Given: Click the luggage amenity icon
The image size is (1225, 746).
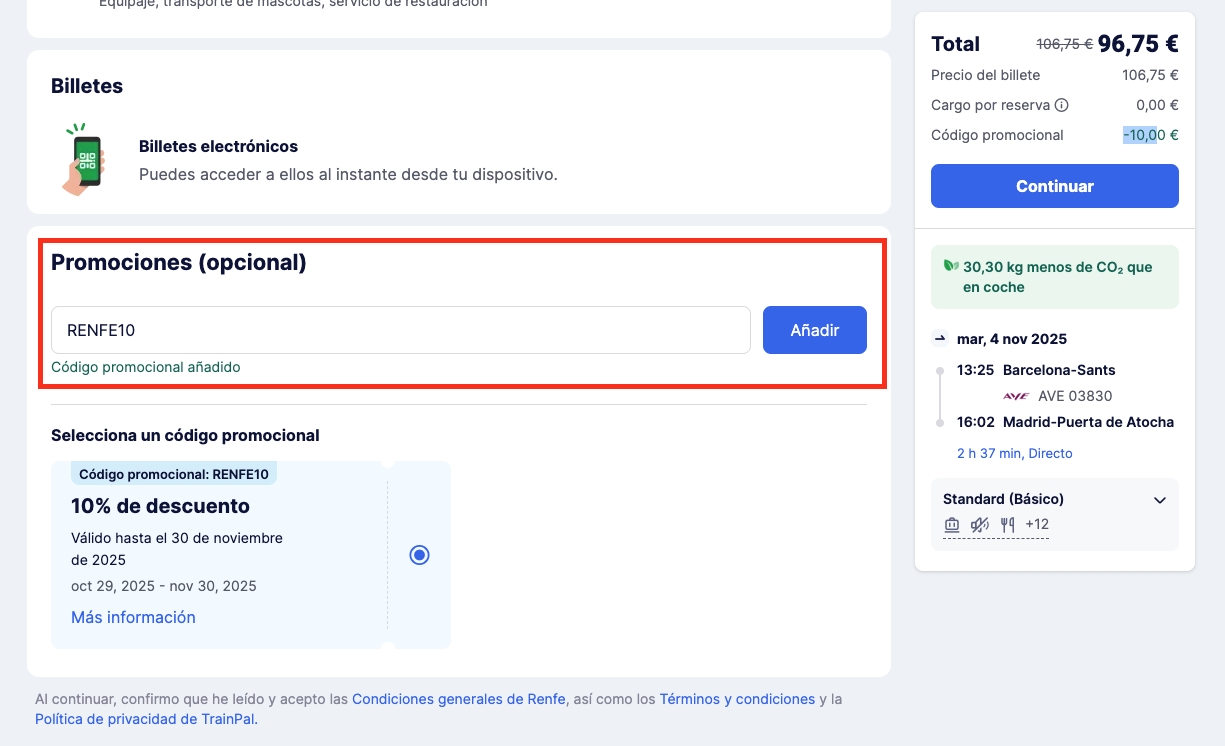Looking at the screenshot, I should point(952,524).
